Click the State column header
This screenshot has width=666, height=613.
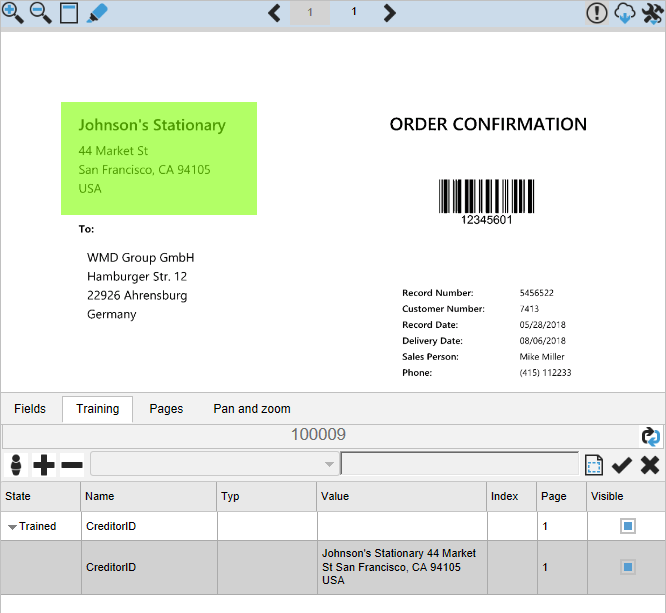41,496
